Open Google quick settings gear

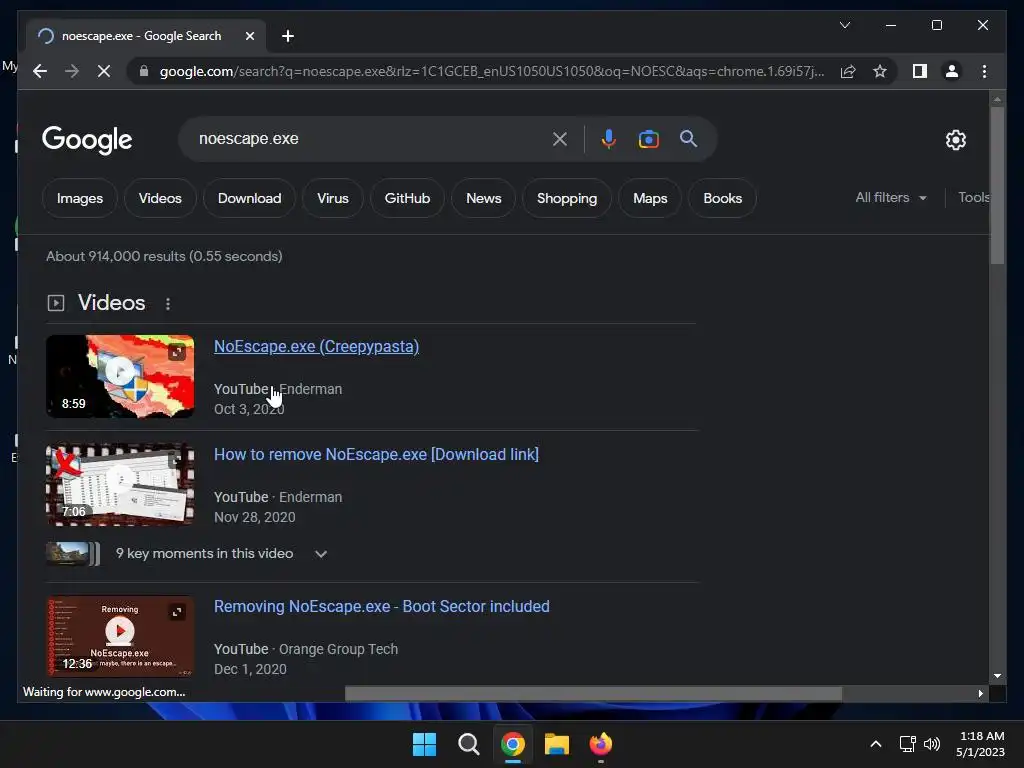(x=955, y=139)
